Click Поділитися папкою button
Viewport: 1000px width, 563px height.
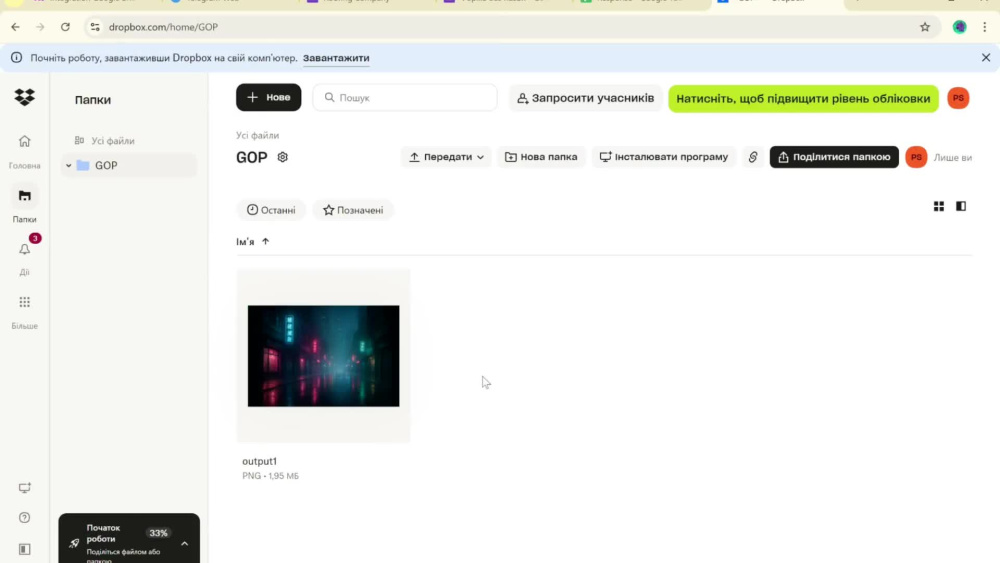(x=834, y=157)
